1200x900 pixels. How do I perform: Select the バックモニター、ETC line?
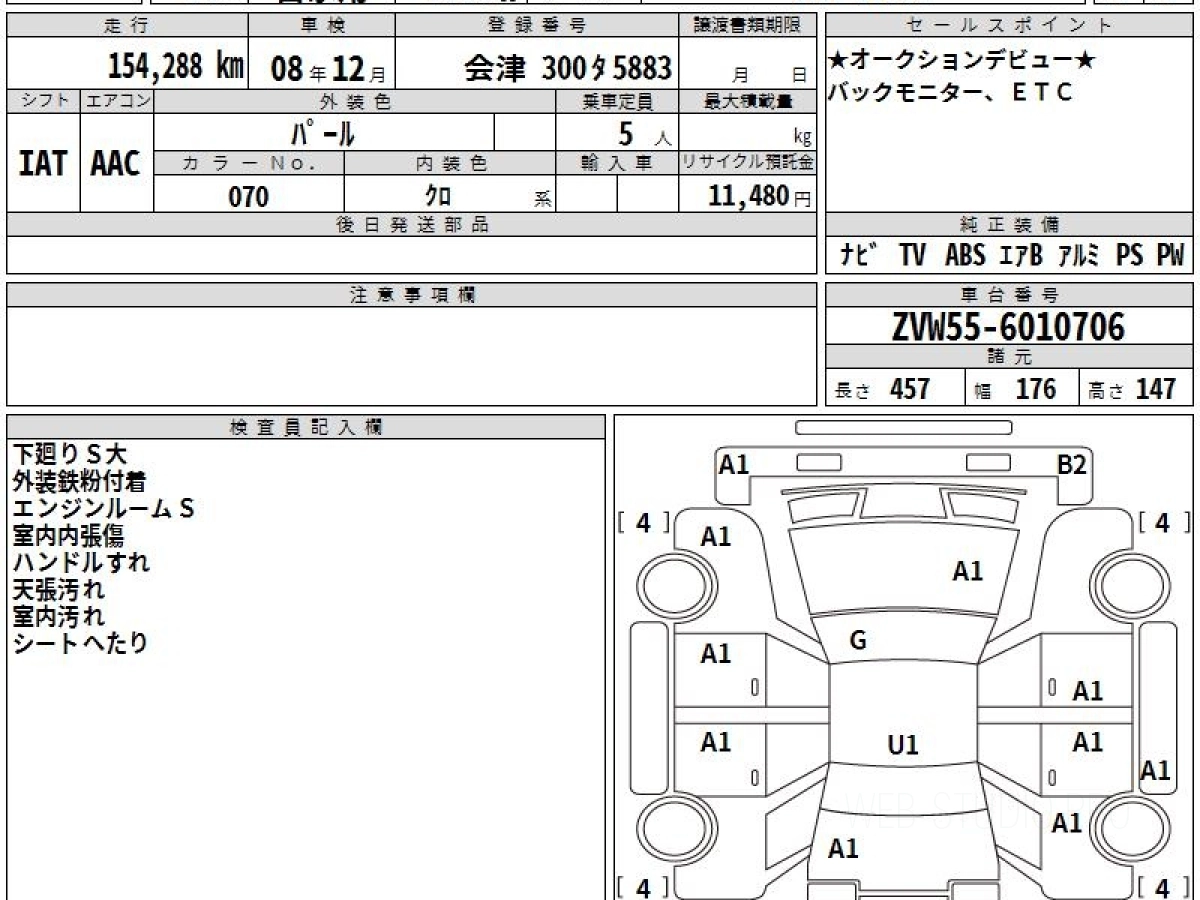(950, 92)
